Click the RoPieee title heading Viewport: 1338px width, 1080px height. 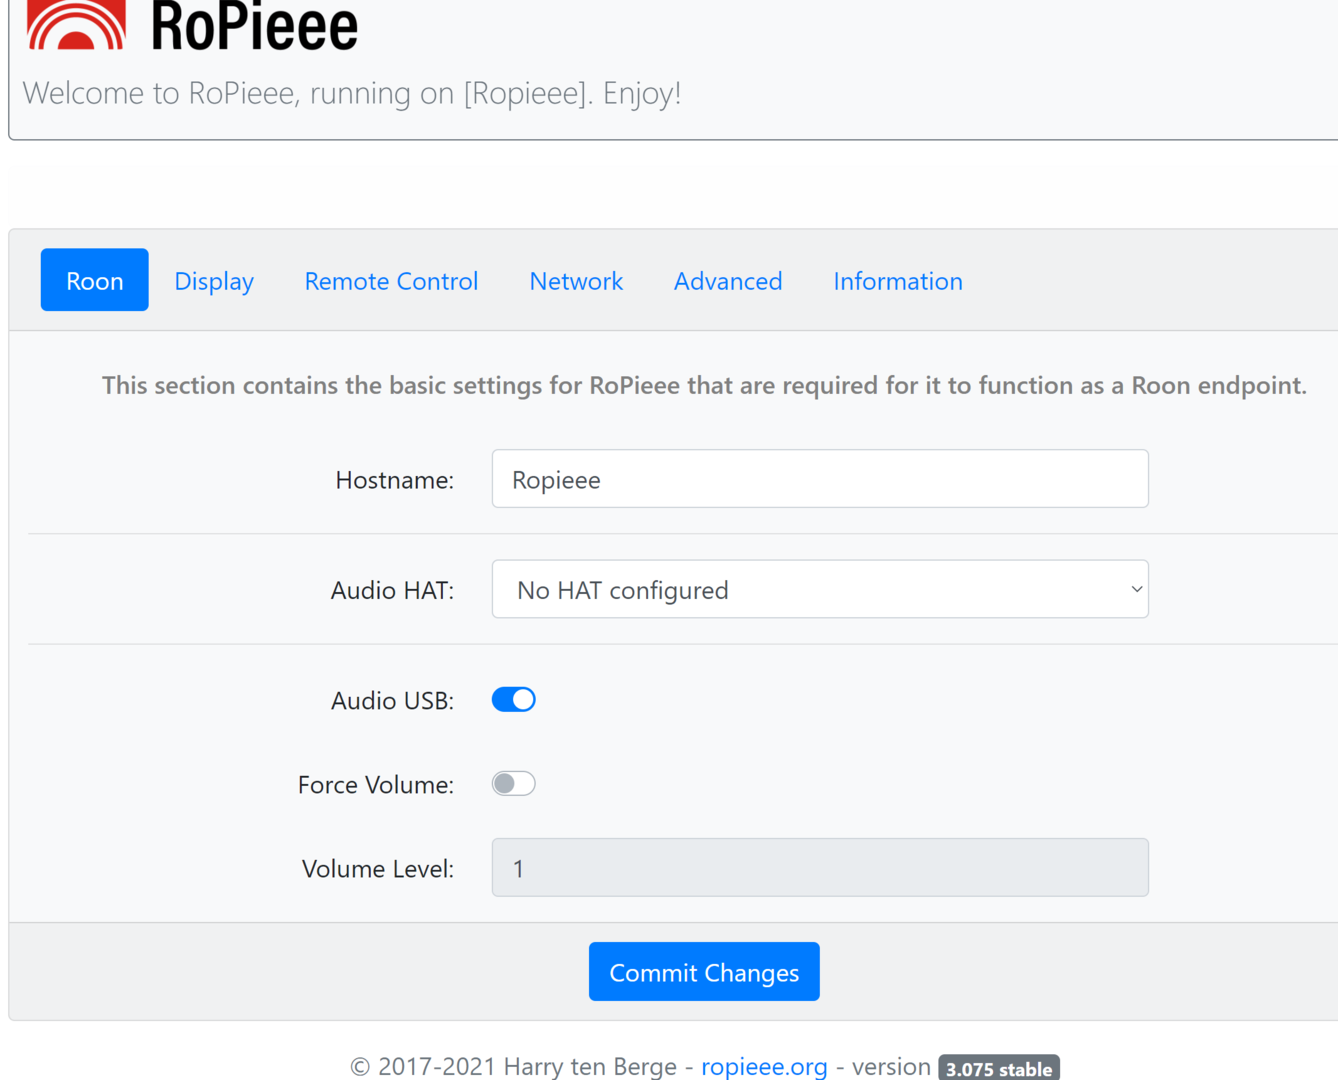pyautogui.click(x=254, y=27)
